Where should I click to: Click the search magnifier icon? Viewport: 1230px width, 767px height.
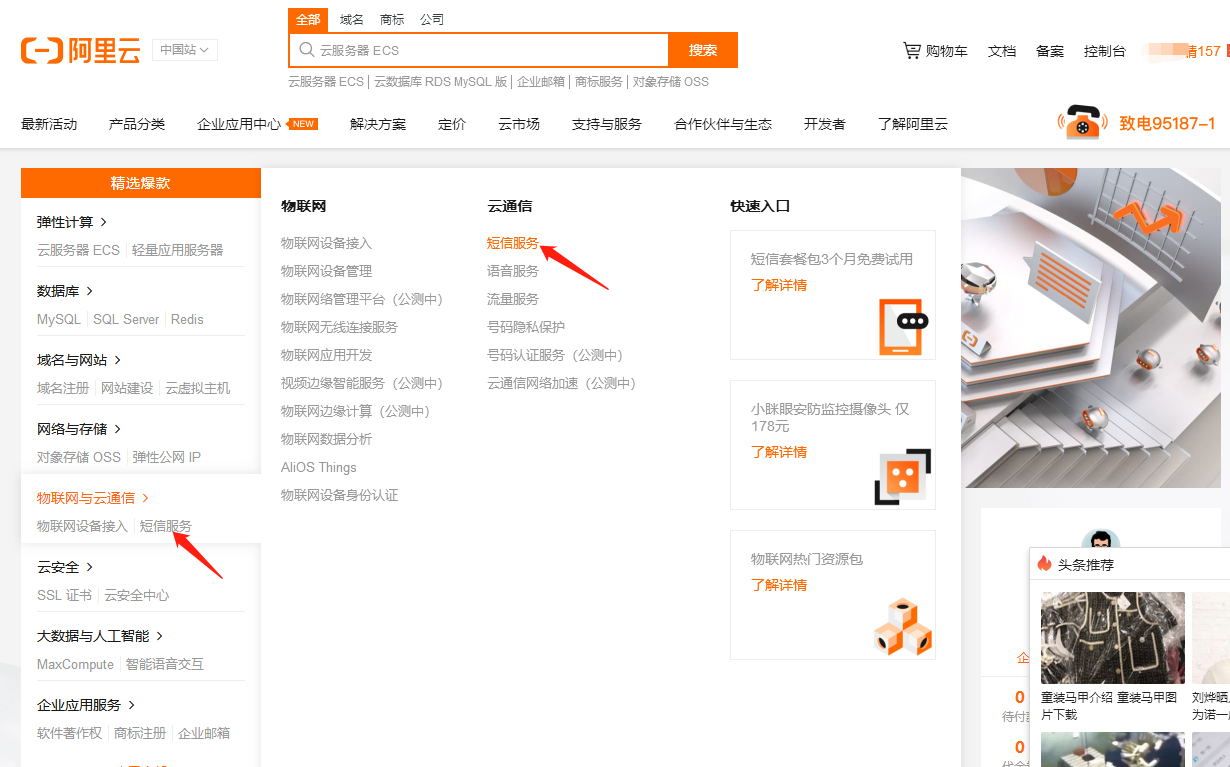pyautogui.click(x=307, y=50)
